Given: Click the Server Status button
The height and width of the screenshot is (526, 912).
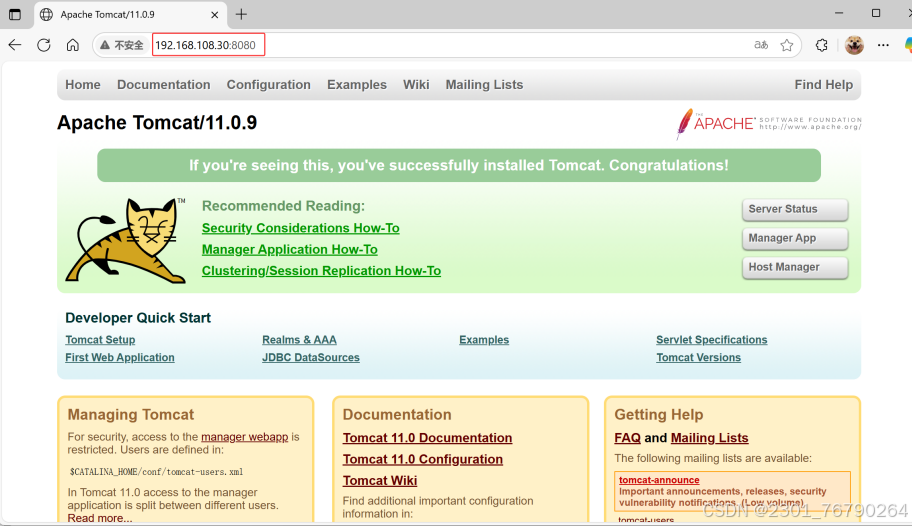Looking at the screenshot, I should point(795,209).
